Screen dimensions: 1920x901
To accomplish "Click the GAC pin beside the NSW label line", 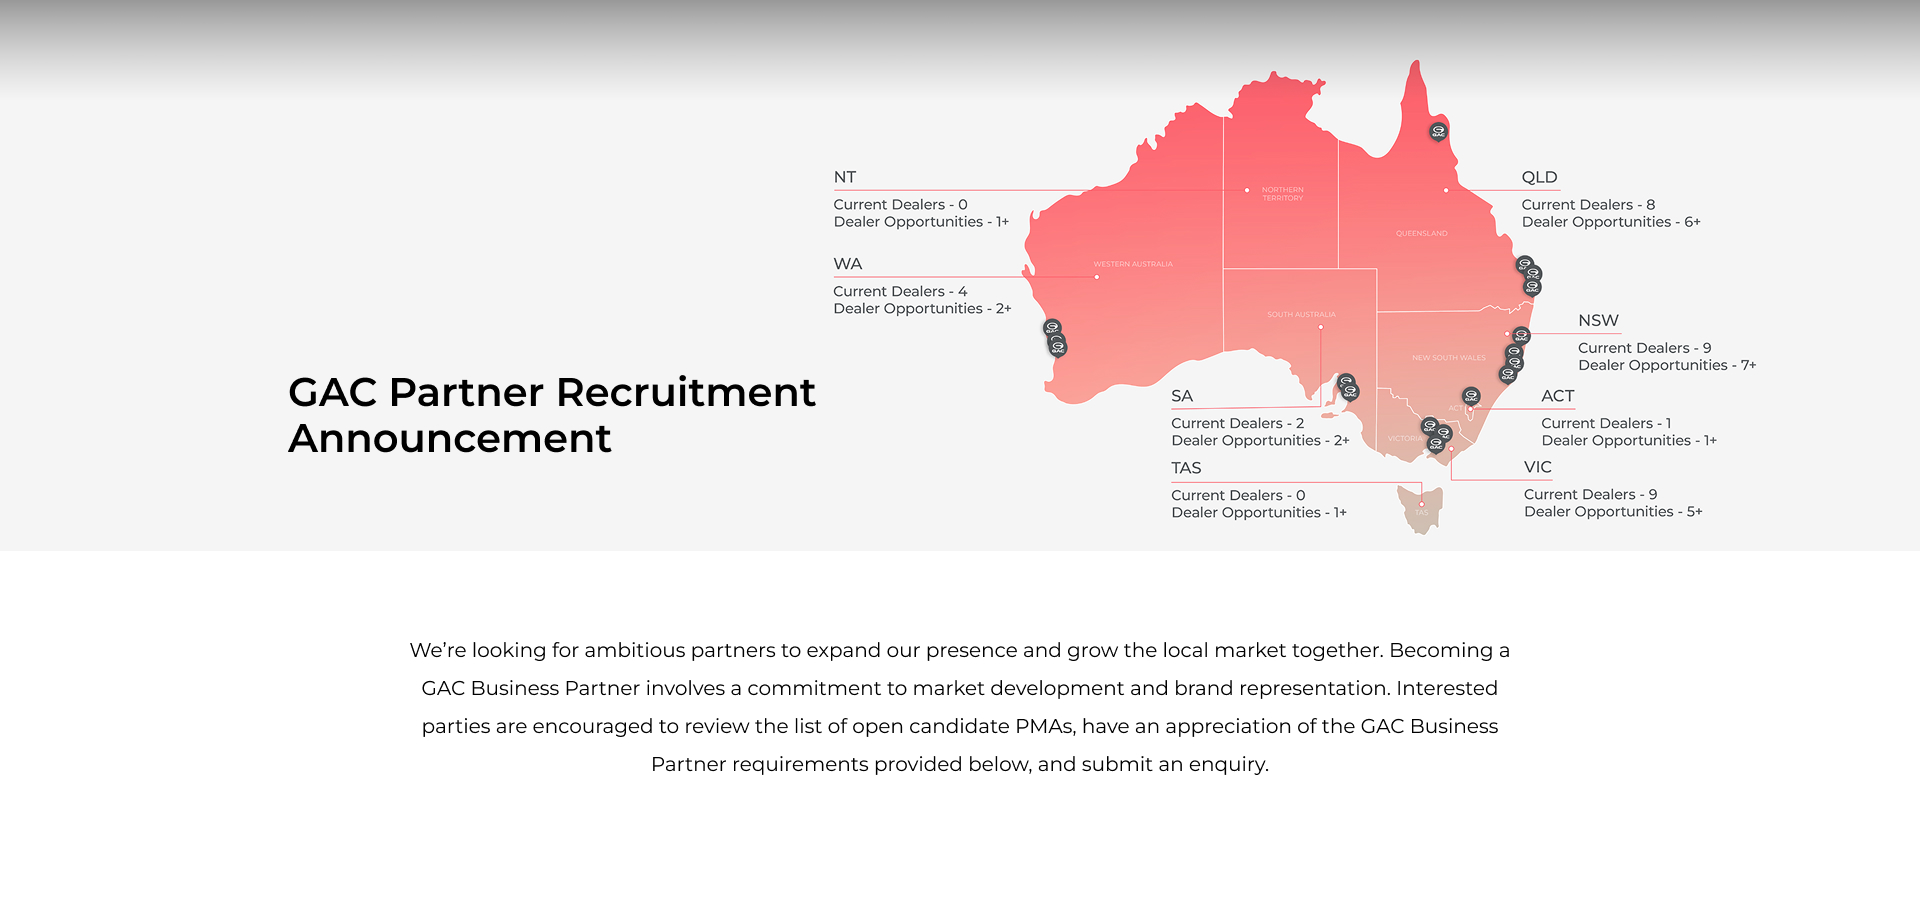I will tap(1521, 336).
